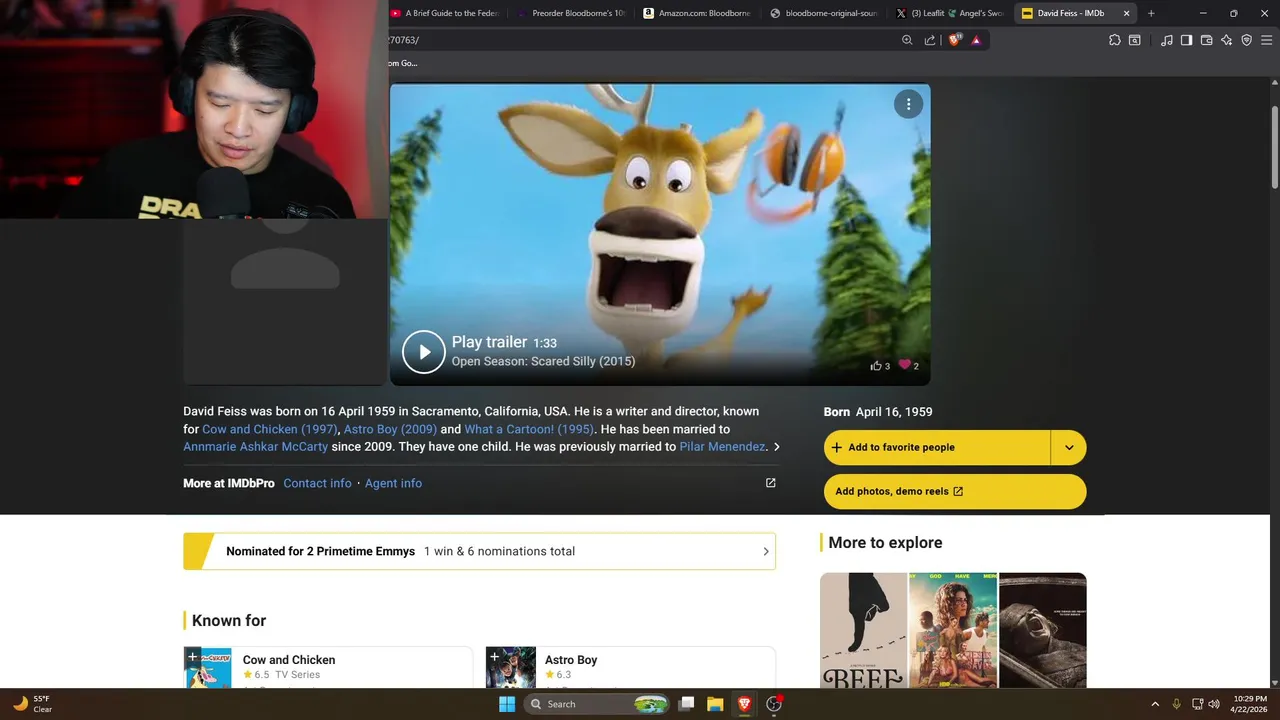Click the share page icon in address bar

(x=930, y=40)
